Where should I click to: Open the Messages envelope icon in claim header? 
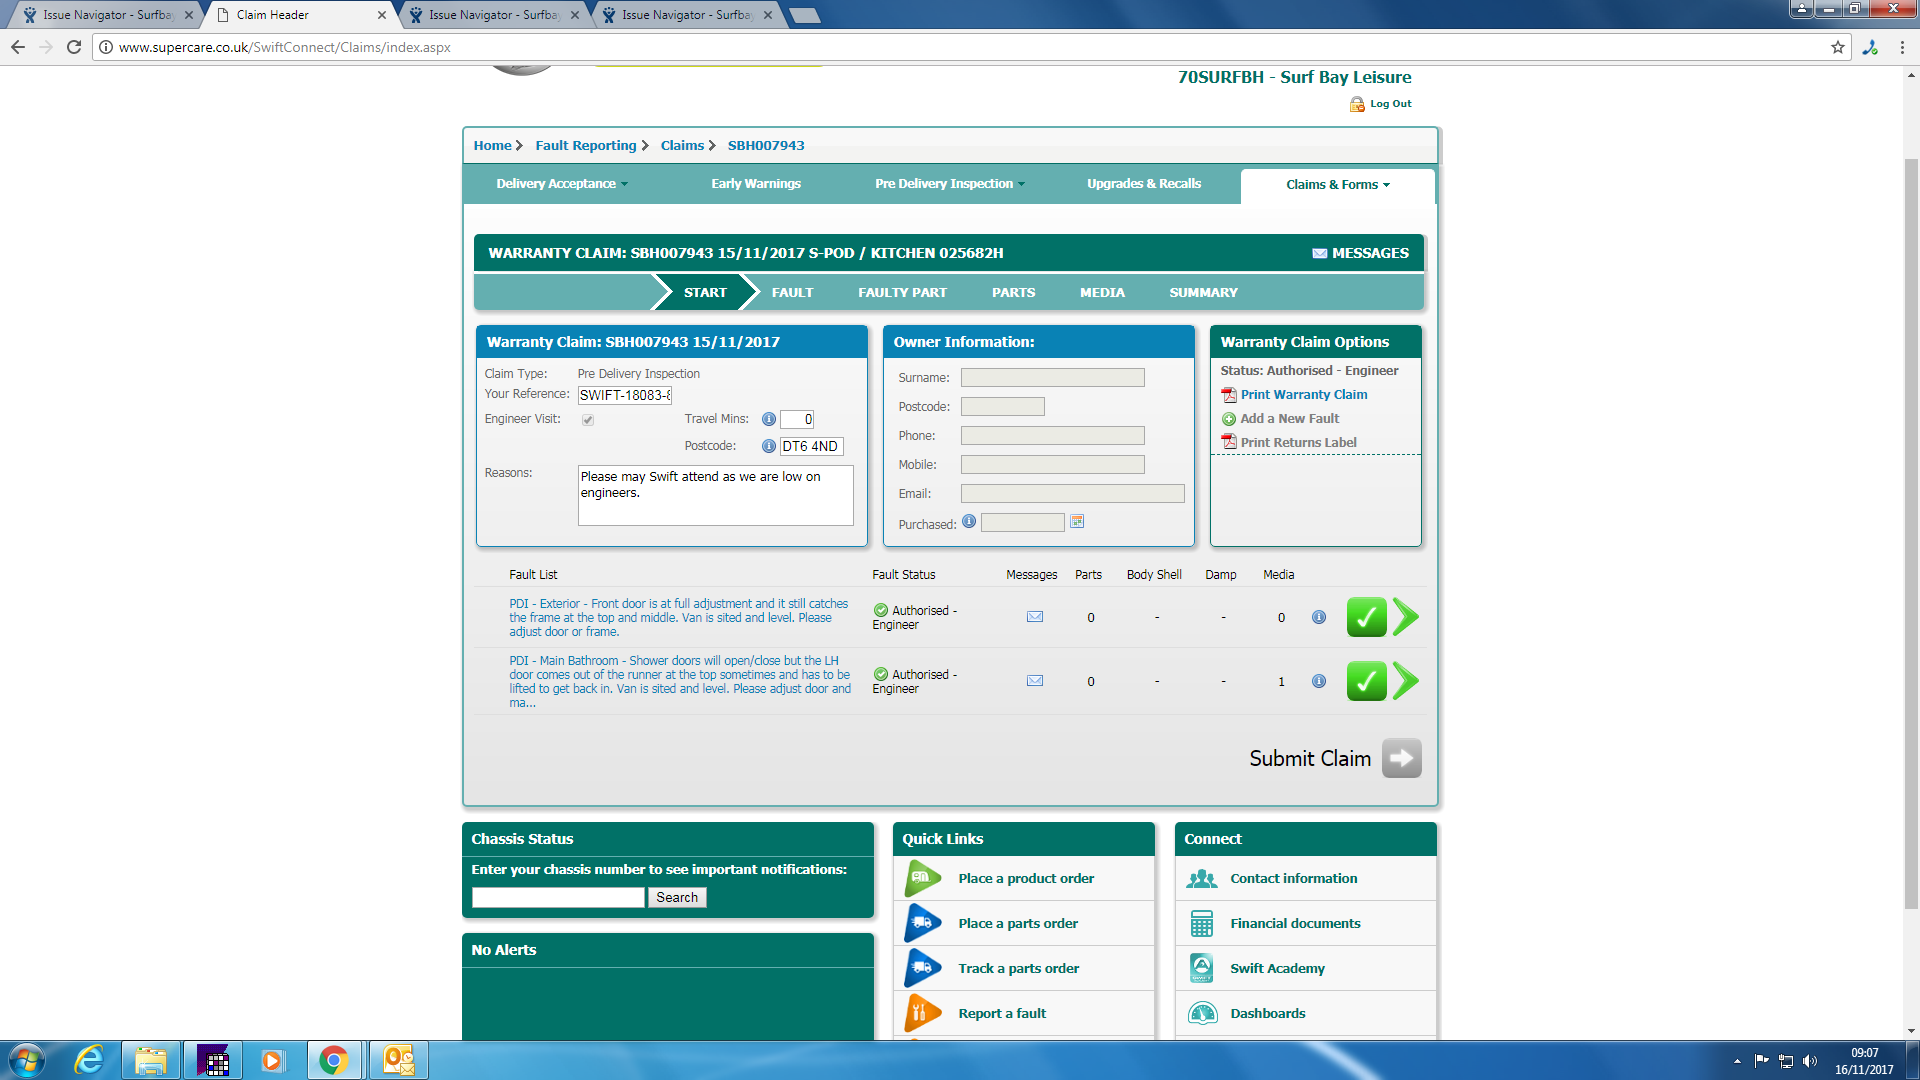(x=1319, y=254)
